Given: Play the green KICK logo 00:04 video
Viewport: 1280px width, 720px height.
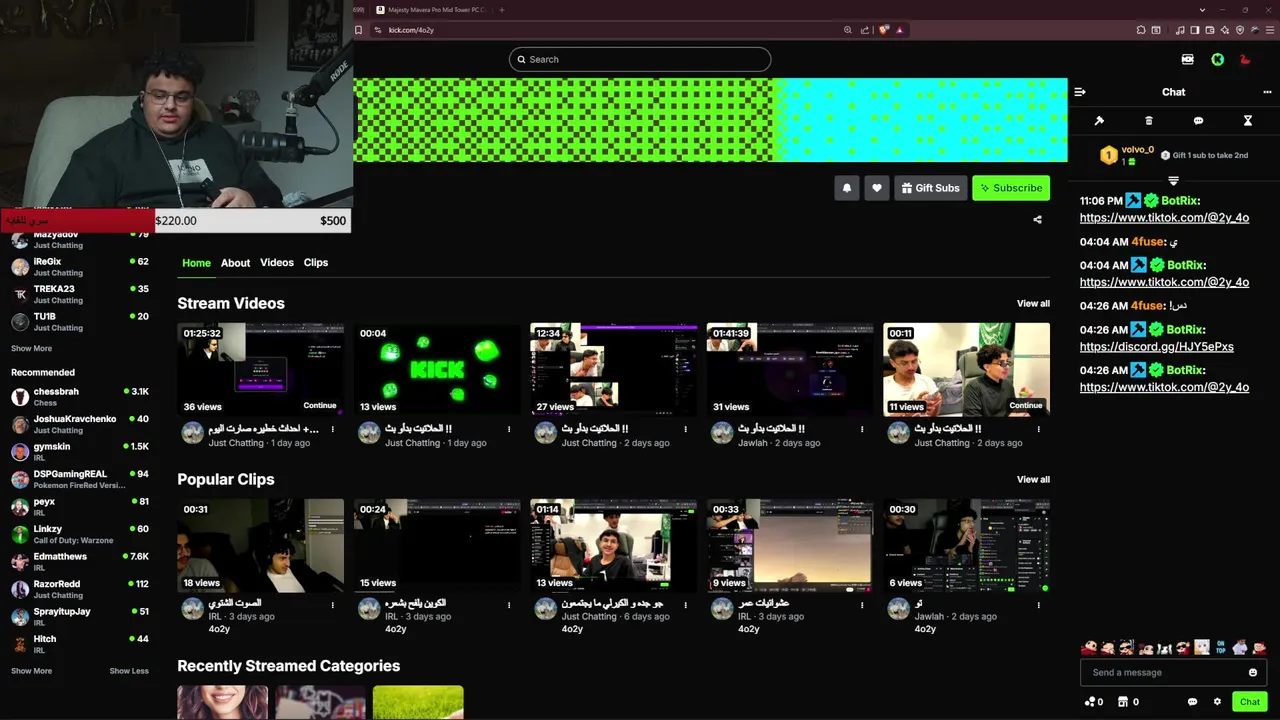Looking at the screenshot, I should point(437,369).
